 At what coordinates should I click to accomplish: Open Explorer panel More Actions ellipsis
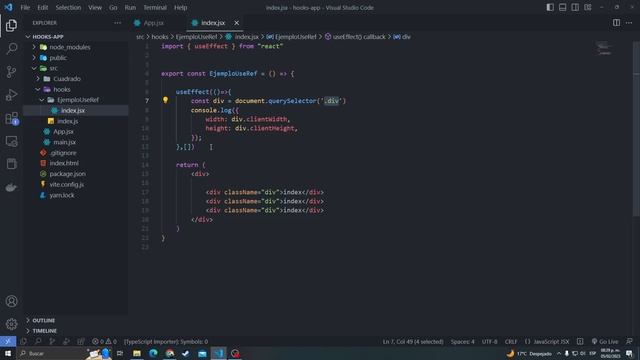point(118,23)
